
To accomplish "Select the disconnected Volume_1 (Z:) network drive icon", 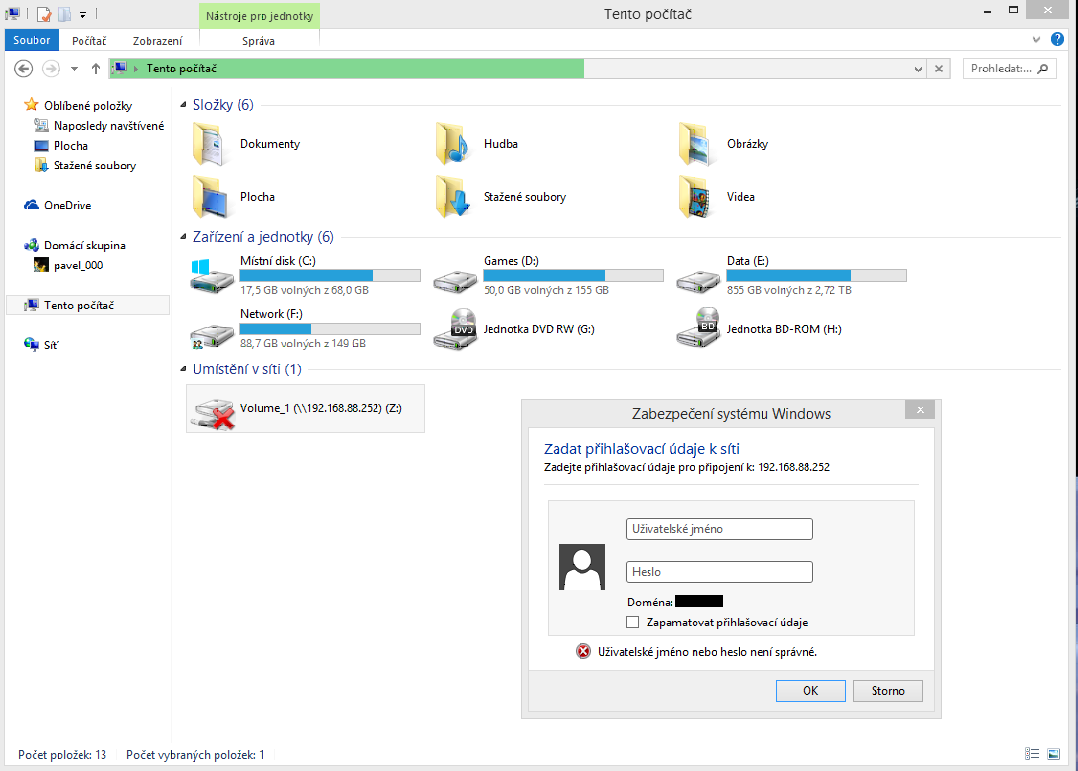I will pos(213,413).
